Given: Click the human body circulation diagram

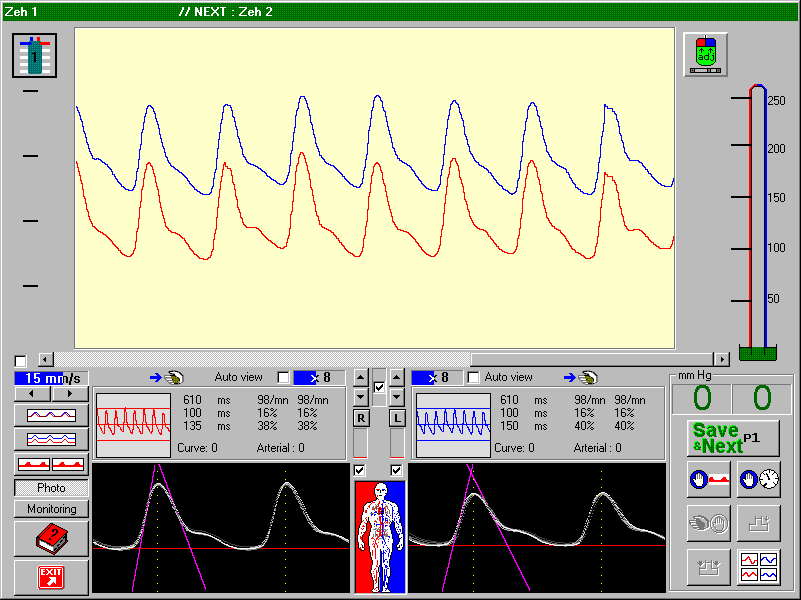Looking at the screenshot, I should pyautogui.click(x=381, y=537).
